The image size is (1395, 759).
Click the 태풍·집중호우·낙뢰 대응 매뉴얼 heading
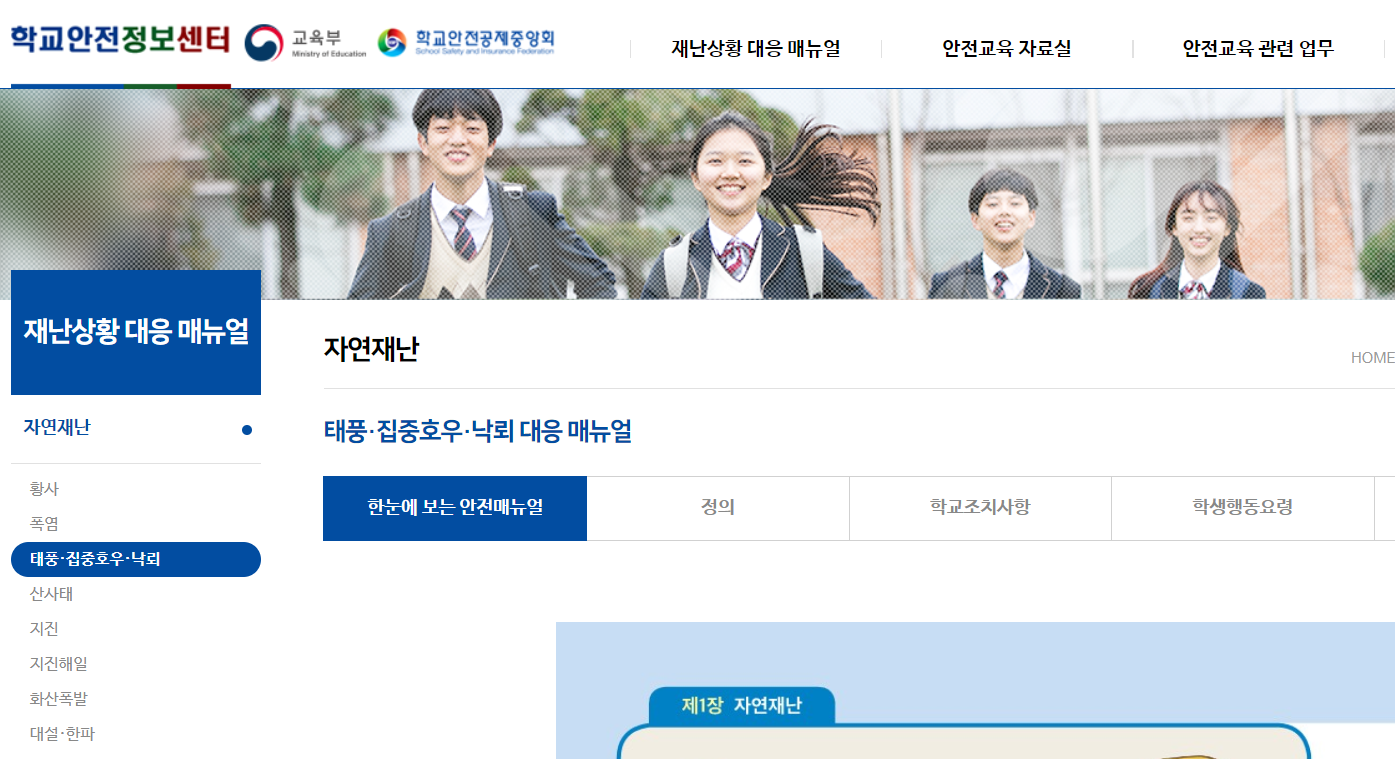point(477,432)
